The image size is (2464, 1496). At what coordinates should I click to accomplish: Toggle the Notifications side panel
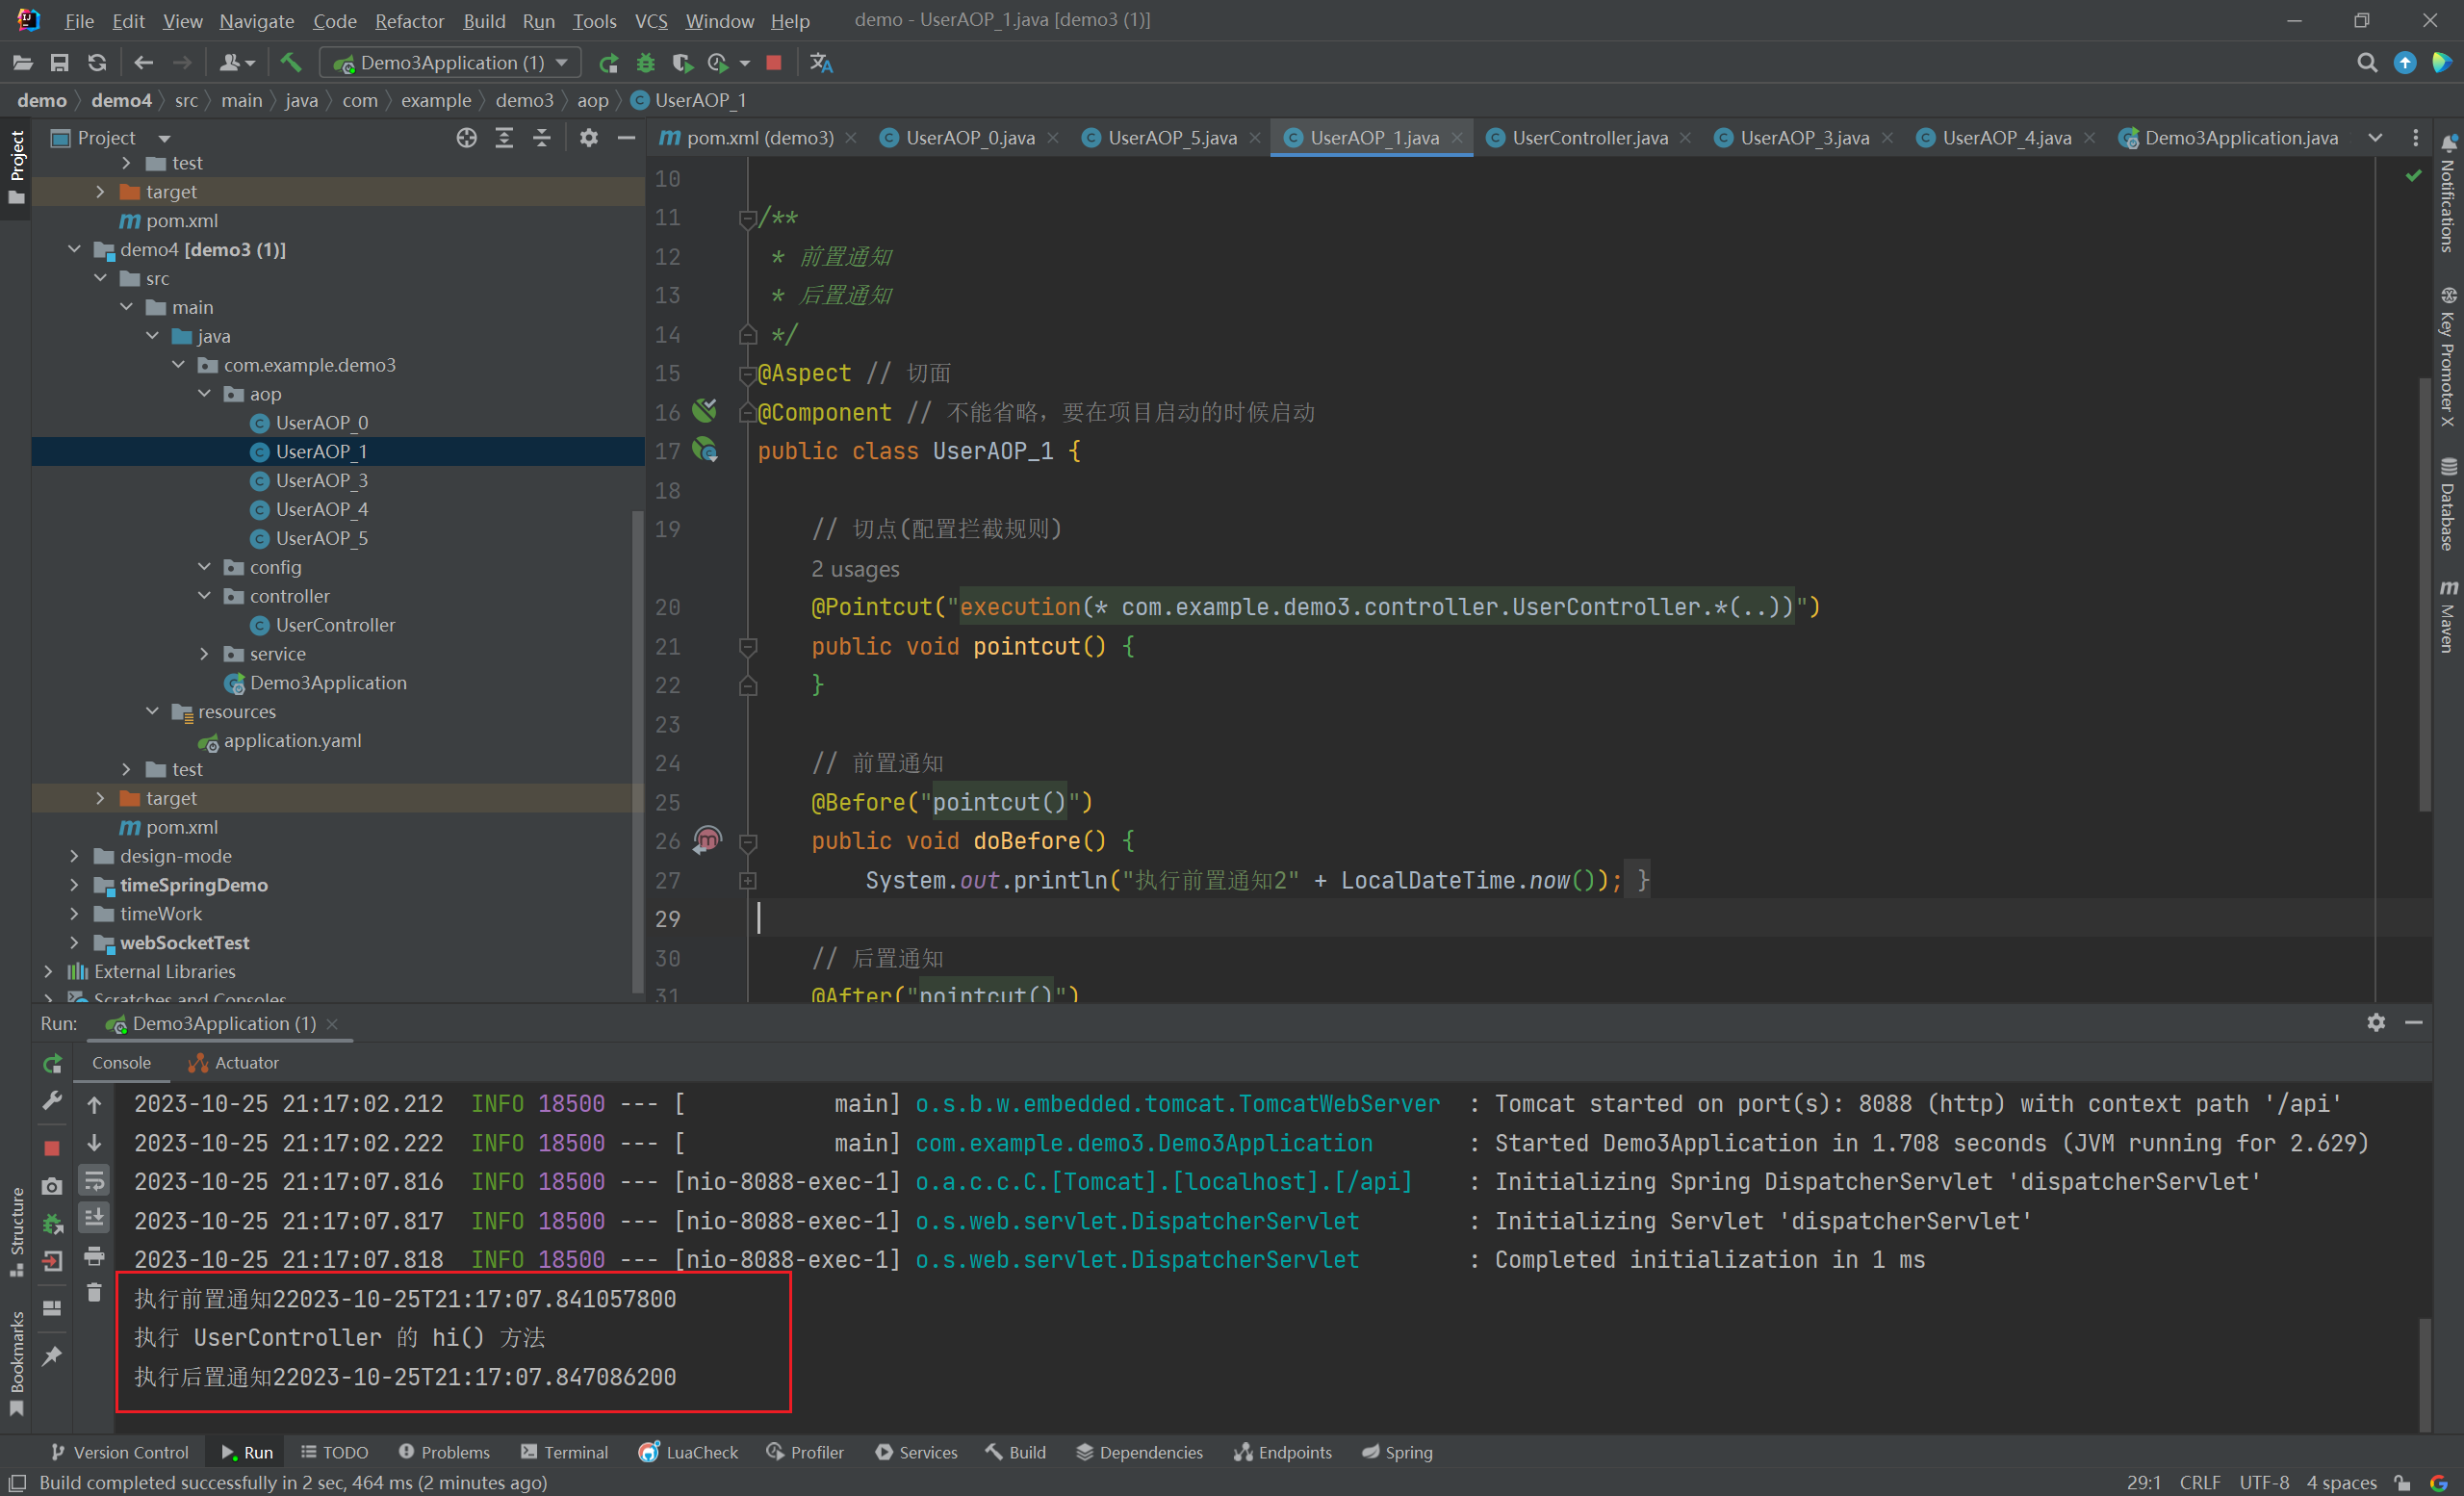coord(2448,193)
